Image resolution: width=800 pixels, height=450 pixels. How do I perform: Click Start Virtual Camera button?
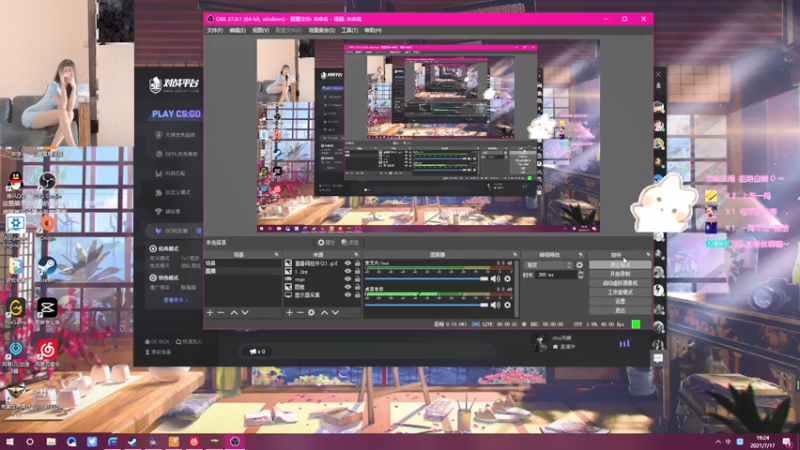620,283
